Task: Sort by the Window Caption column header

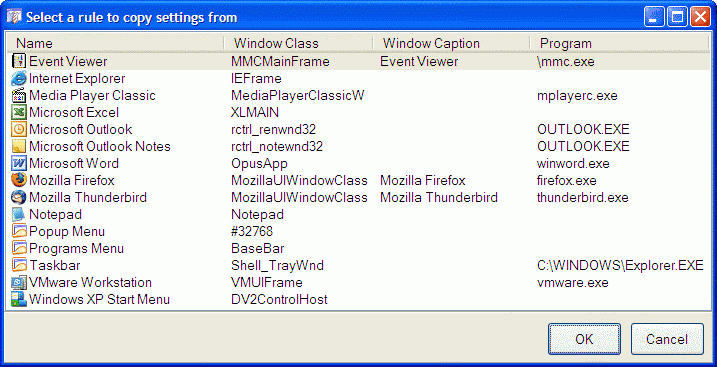Action: (x=451, y=43)
